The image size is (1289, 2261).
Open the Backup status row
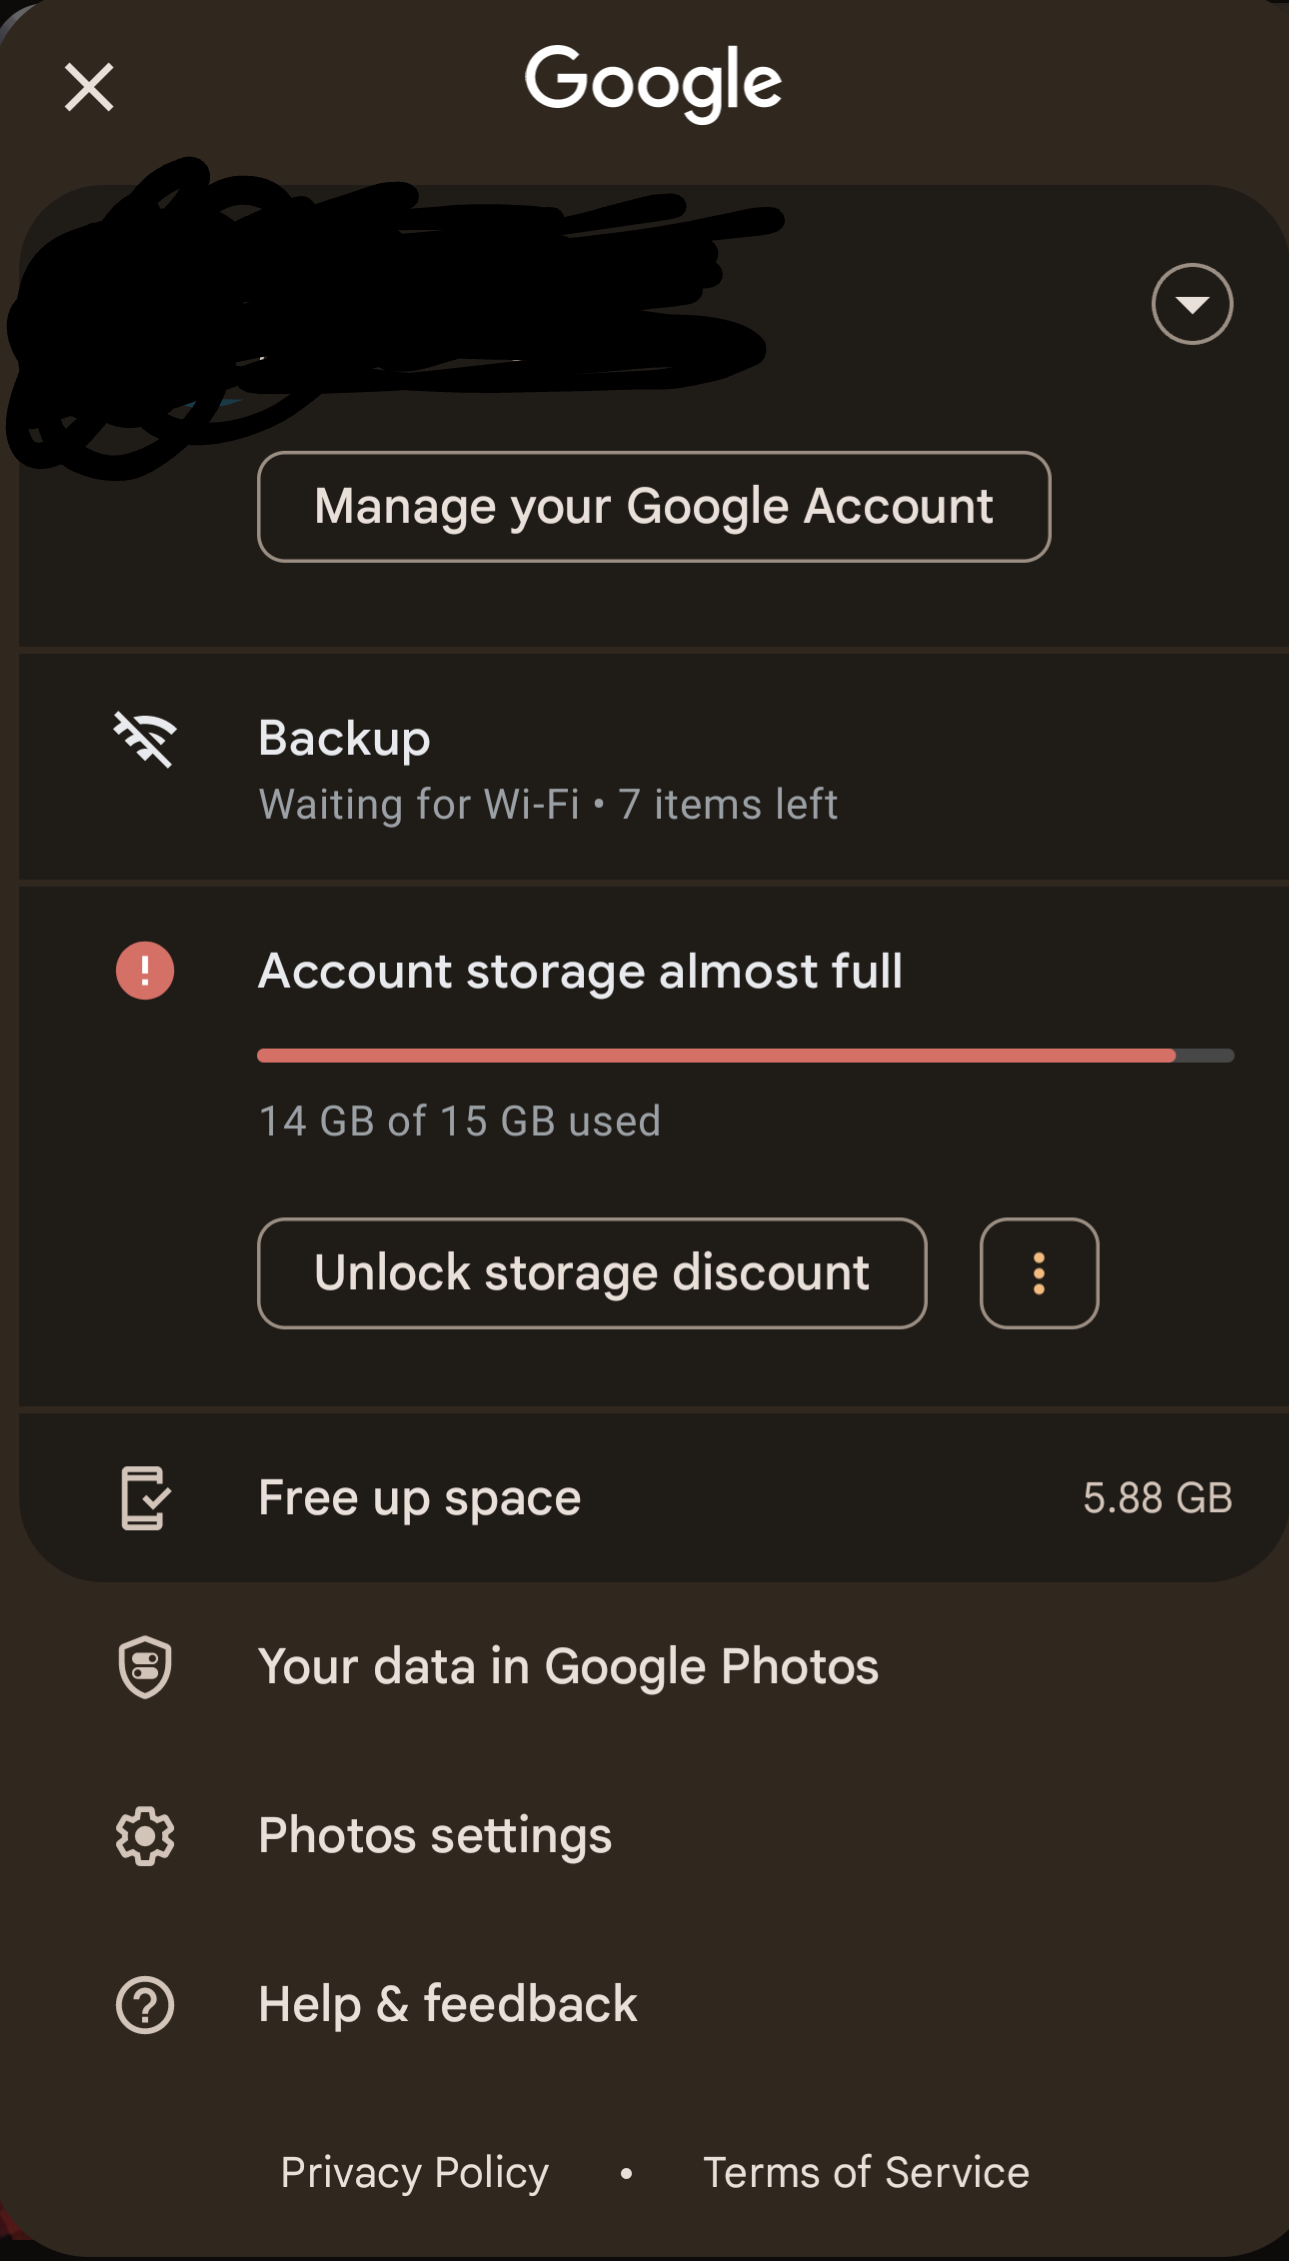coord(654,769)
